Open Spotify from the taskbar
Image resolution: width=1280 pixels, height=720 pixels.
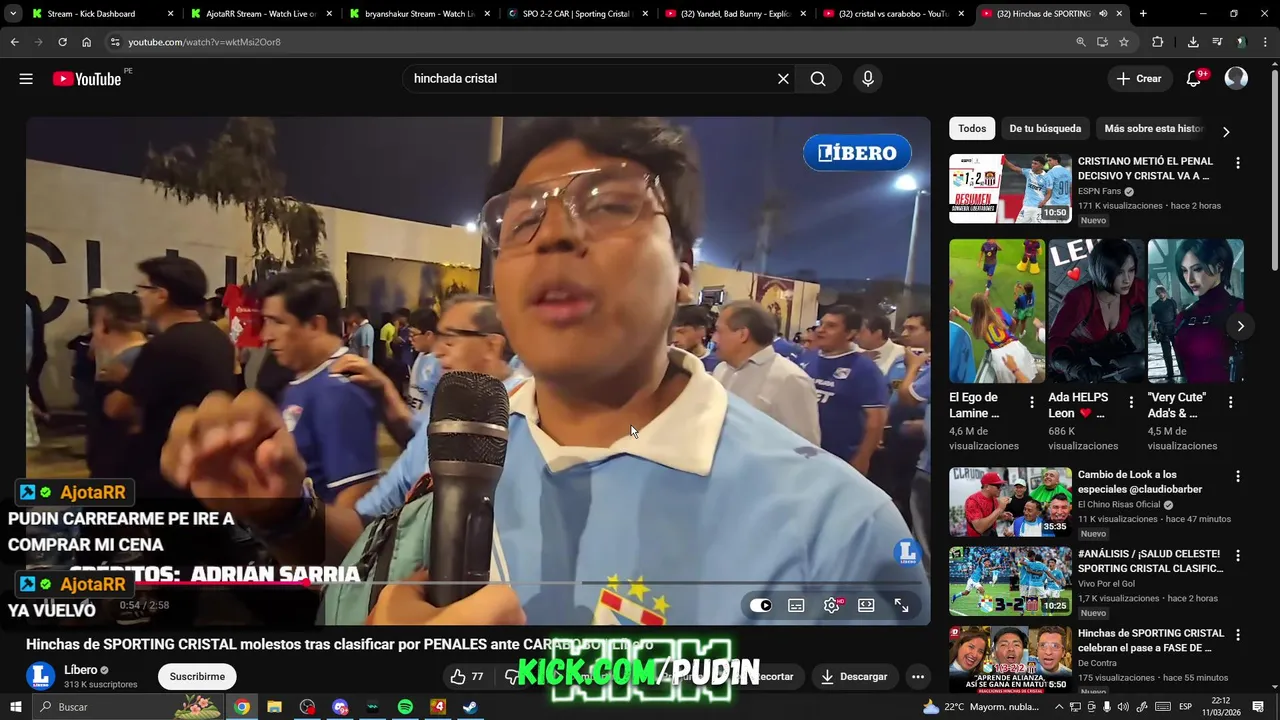coord(405,707)
